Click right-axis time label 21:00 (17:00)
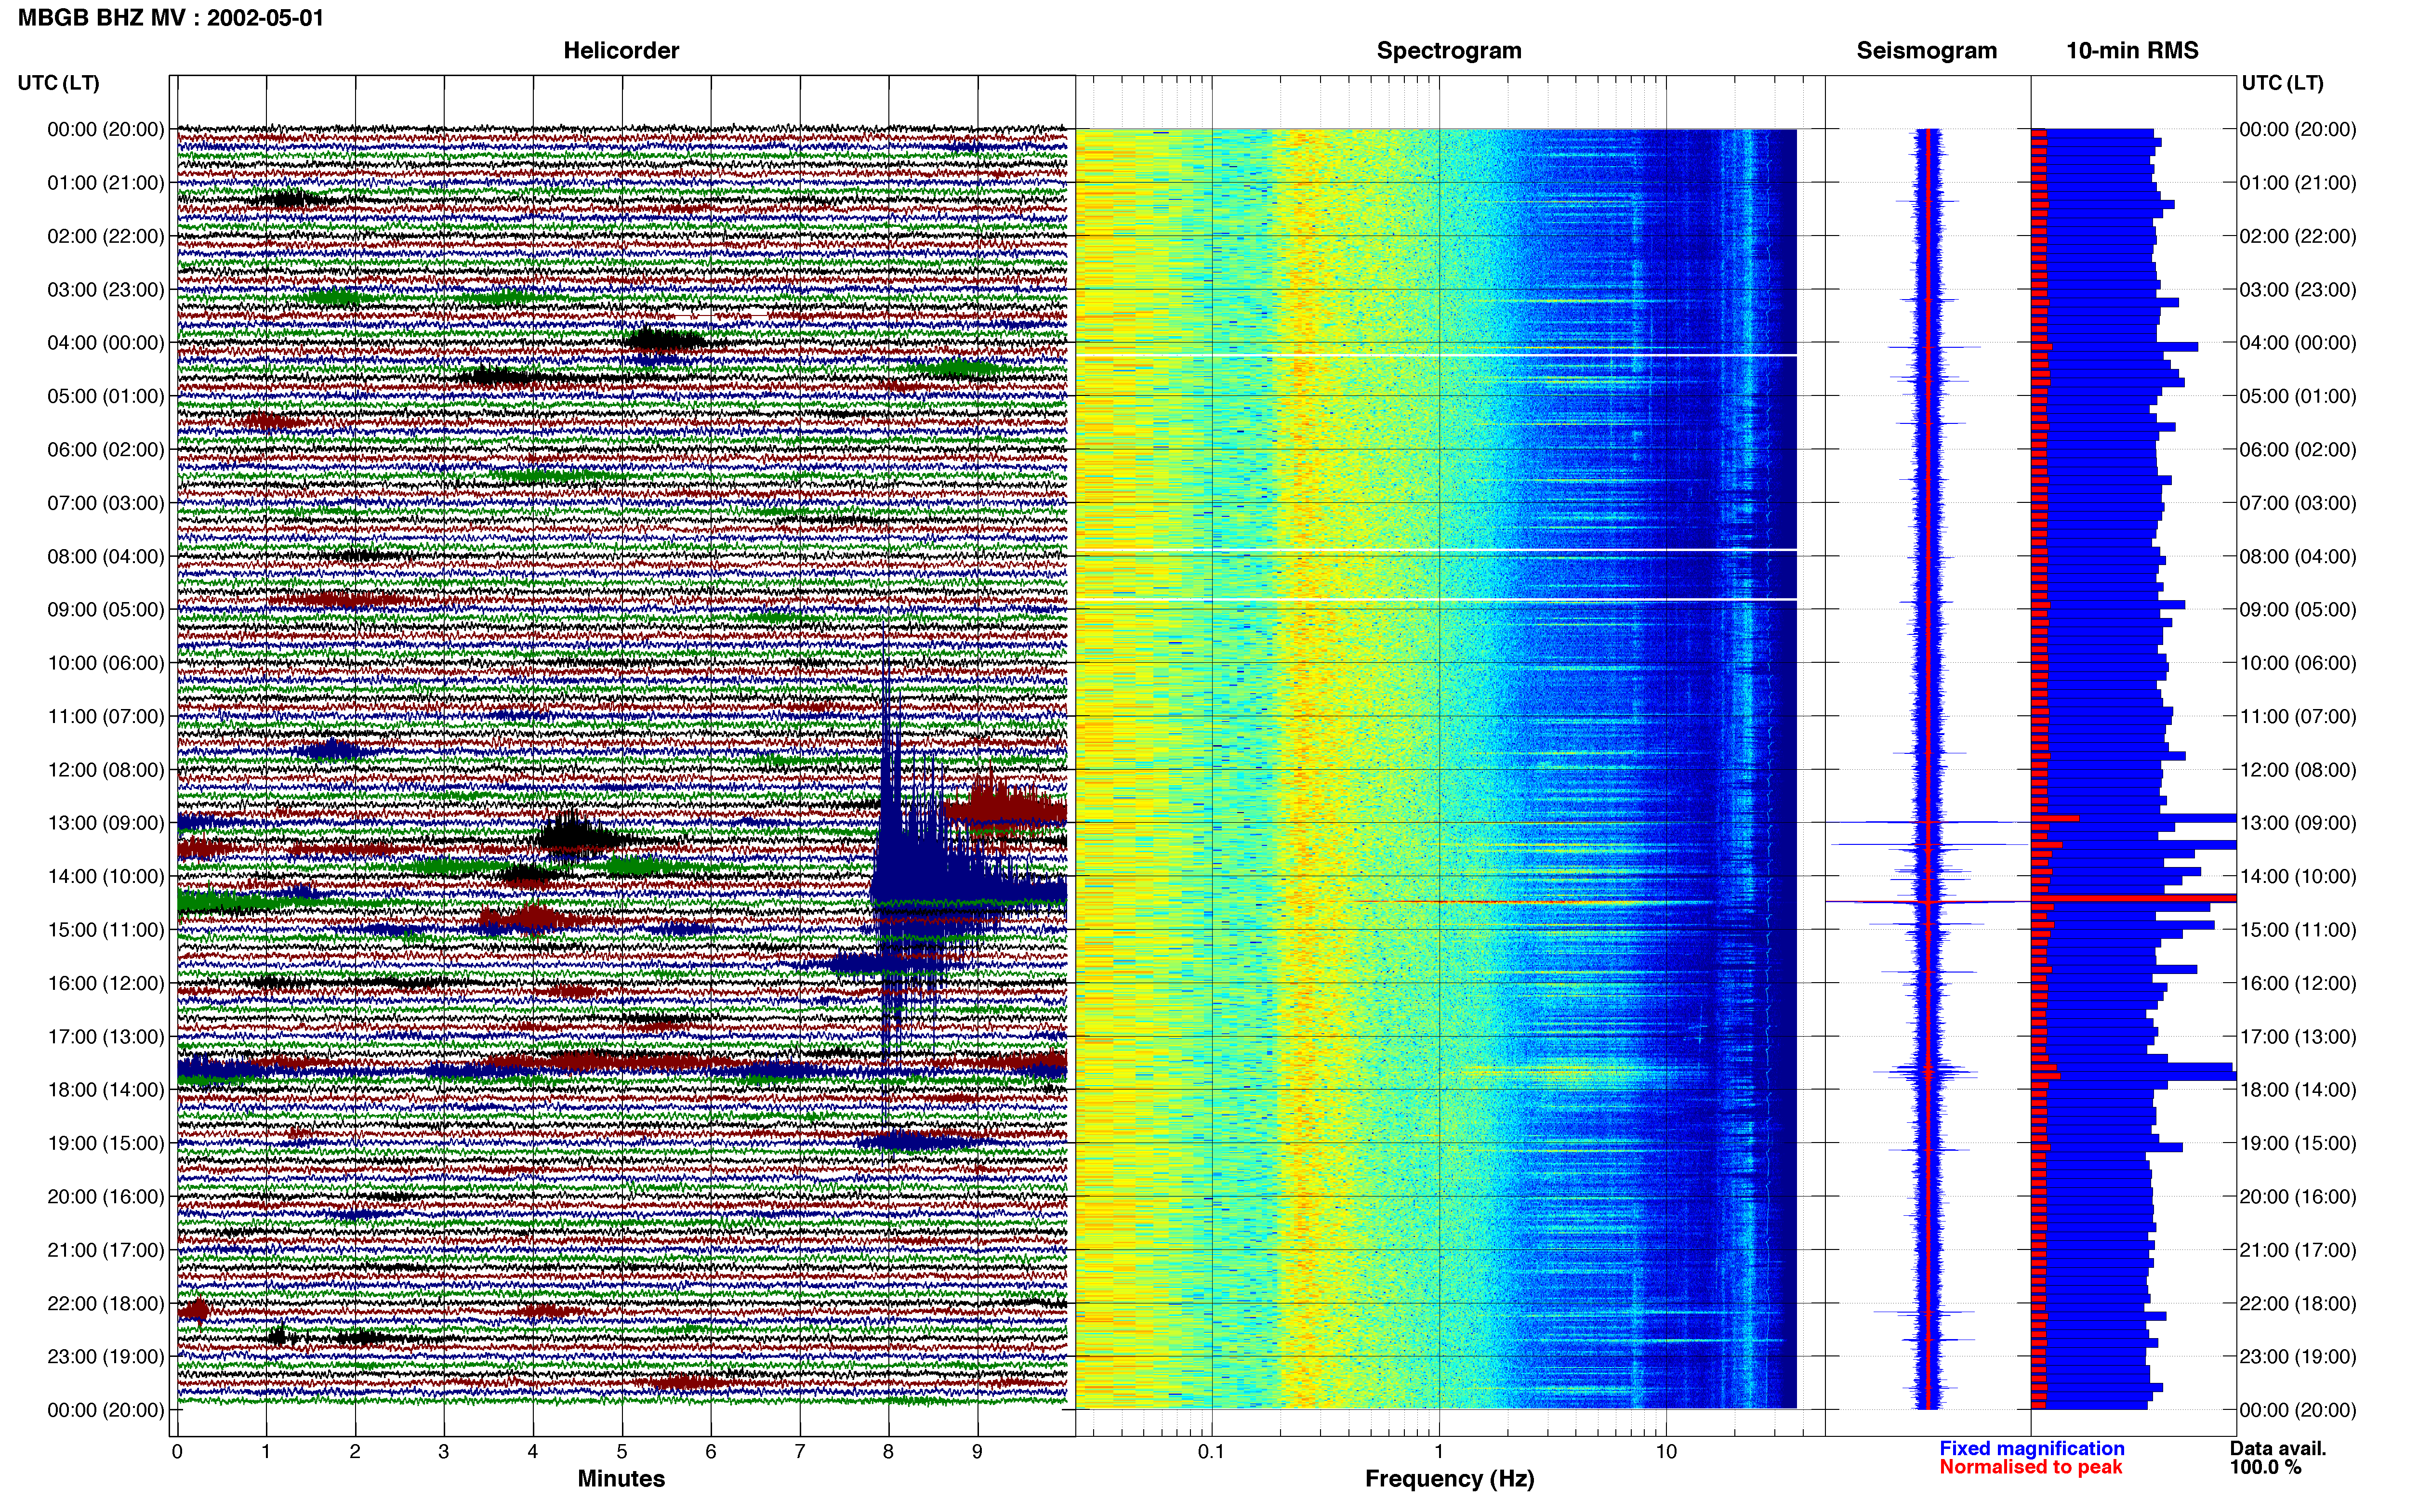Viewport: 2418px width, 1512px height. pyautogui.click(x=2298, y=1250)
